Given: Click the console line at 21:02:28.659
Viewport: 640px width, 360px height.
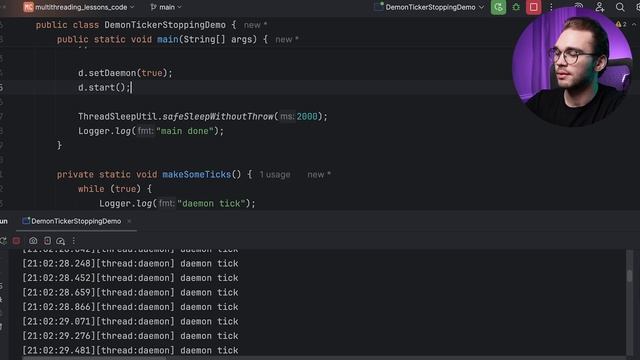Looking at the screenshot, I should click(x=130, y=293).
